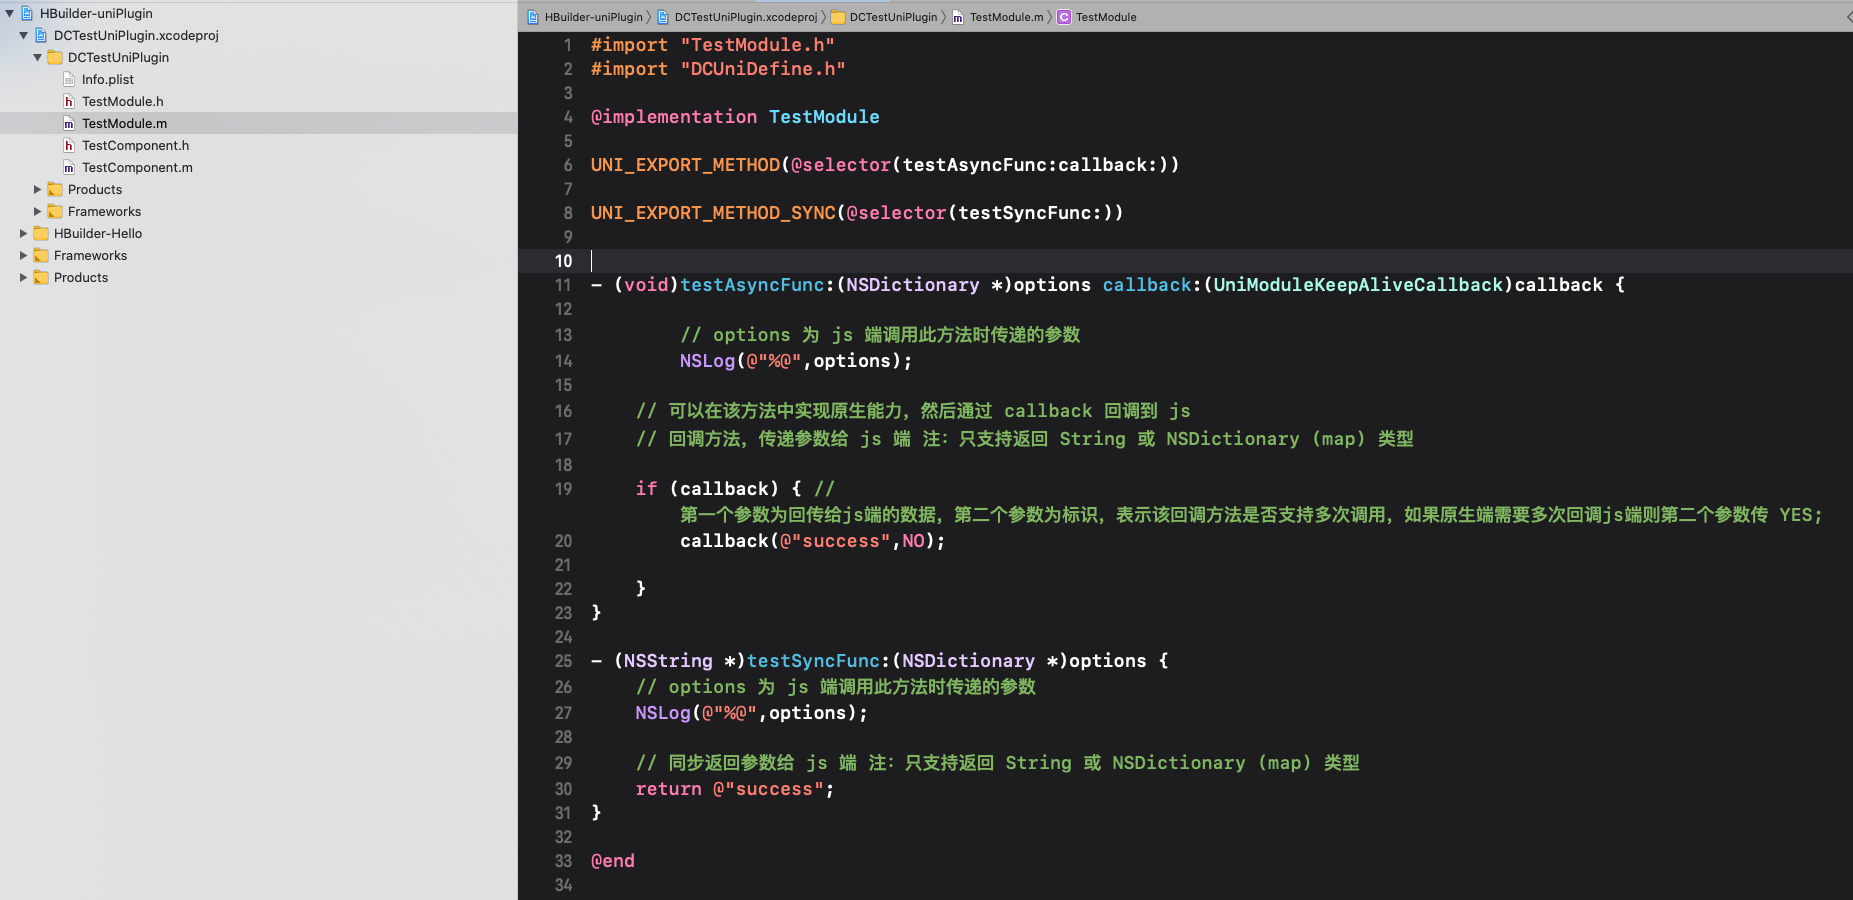The height and width of the screenshot is (900, 1853).
Task: Click the DCTestUniPlugin group folder icon in navigator
Action: [x=55, y=57]
